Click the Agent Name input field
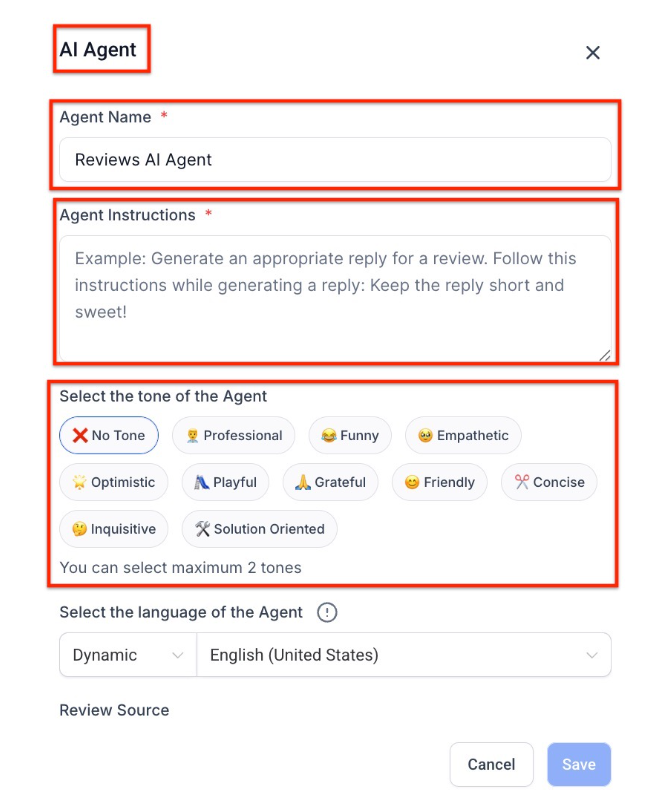This screenshot has width=650, height=807. [x=335, y=160]
